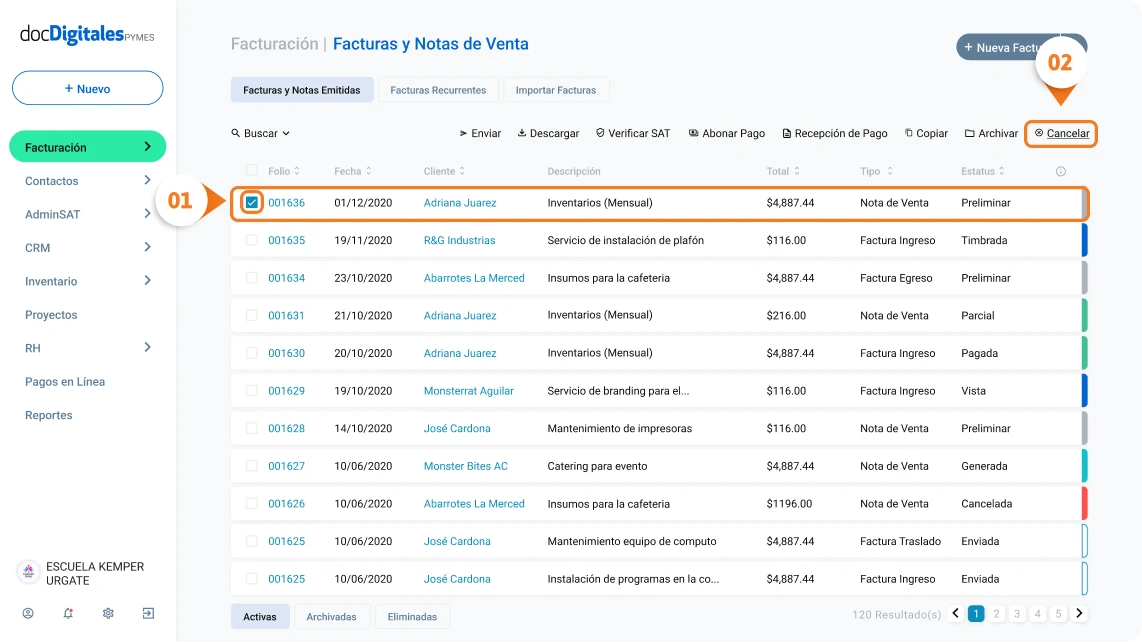Check the checkbox for folio 001635
This screenshot has width=1142, height=642.
point(251,240)
